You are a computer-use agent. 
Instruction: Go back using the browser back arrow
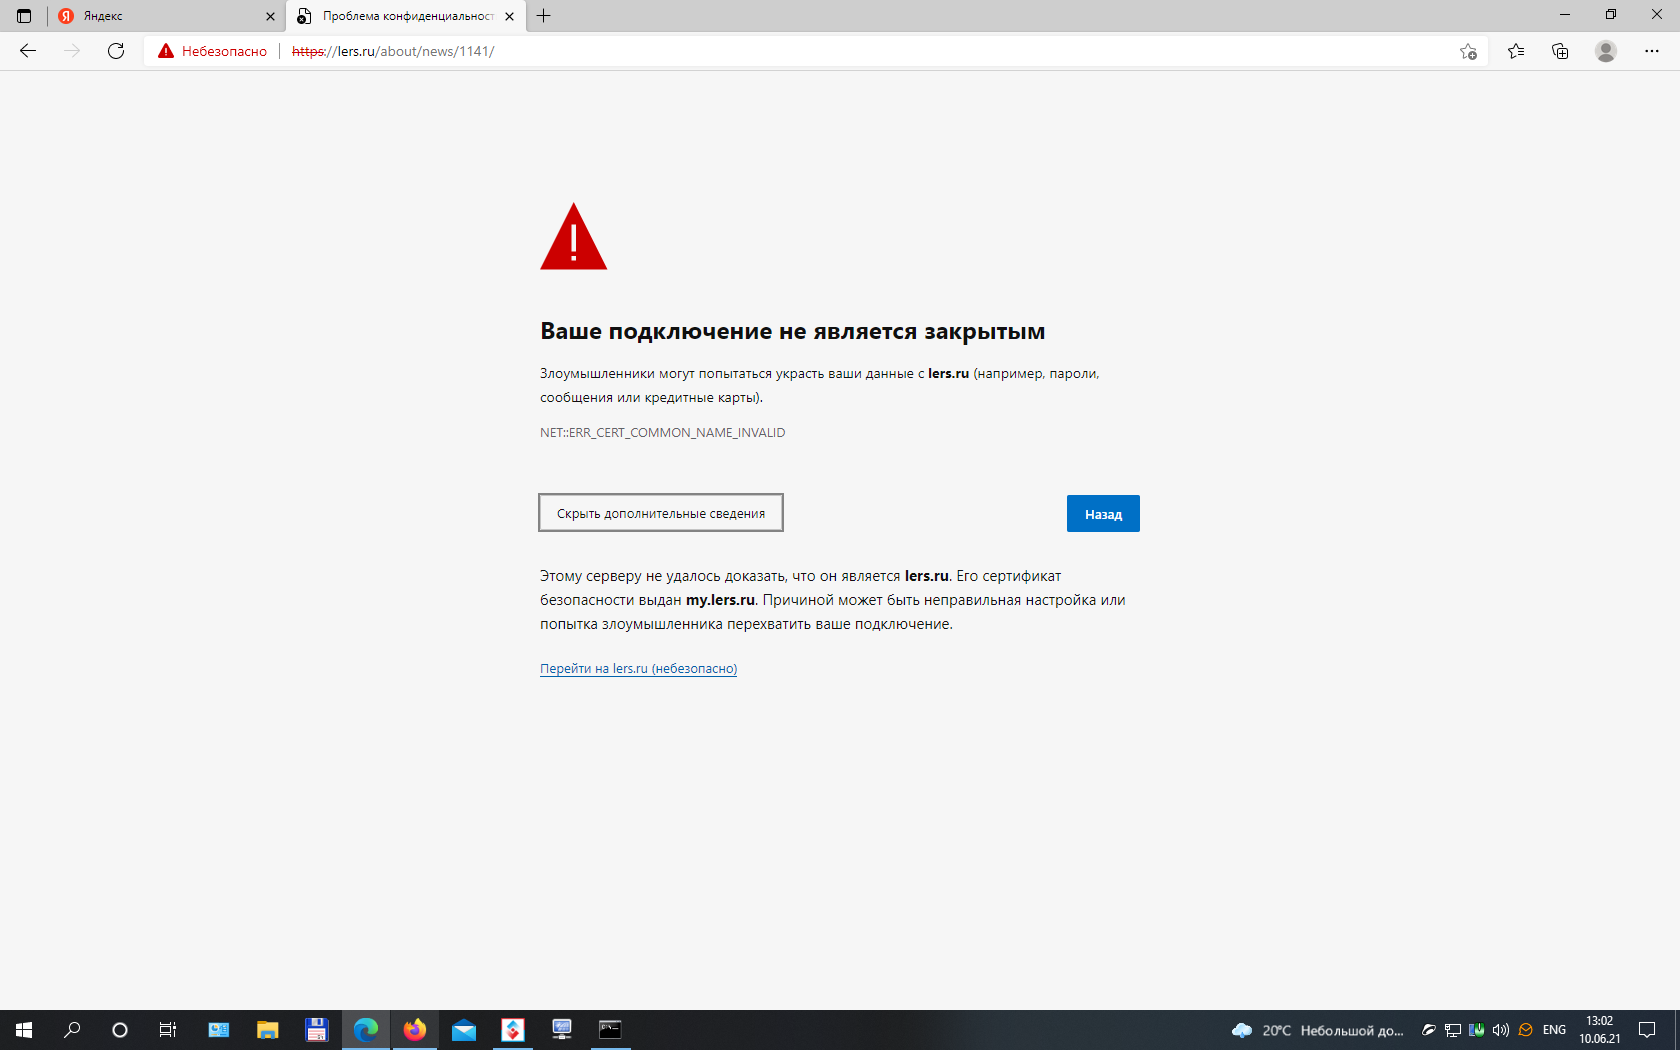click(28, 51)
